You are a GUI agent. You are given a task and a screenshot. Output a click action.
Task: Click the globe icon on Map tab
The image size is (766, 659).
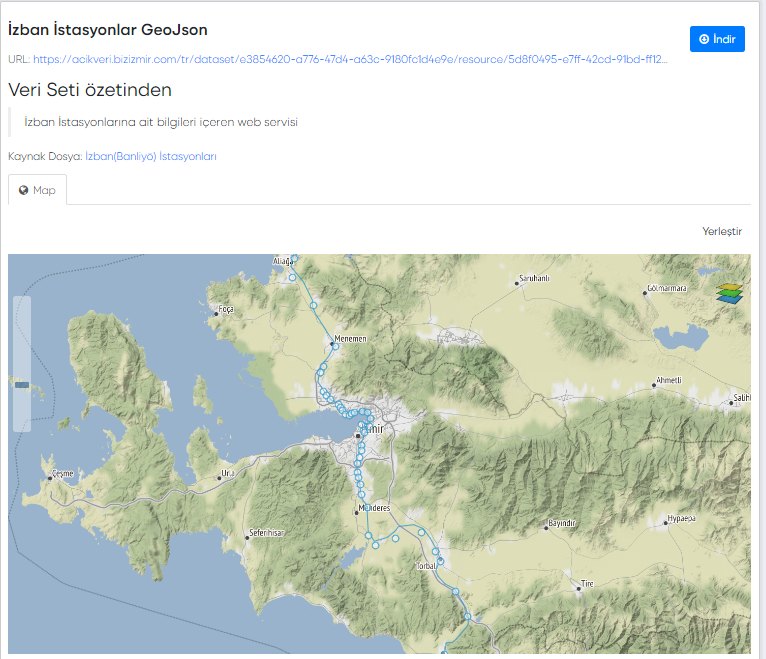coord(24,190)
